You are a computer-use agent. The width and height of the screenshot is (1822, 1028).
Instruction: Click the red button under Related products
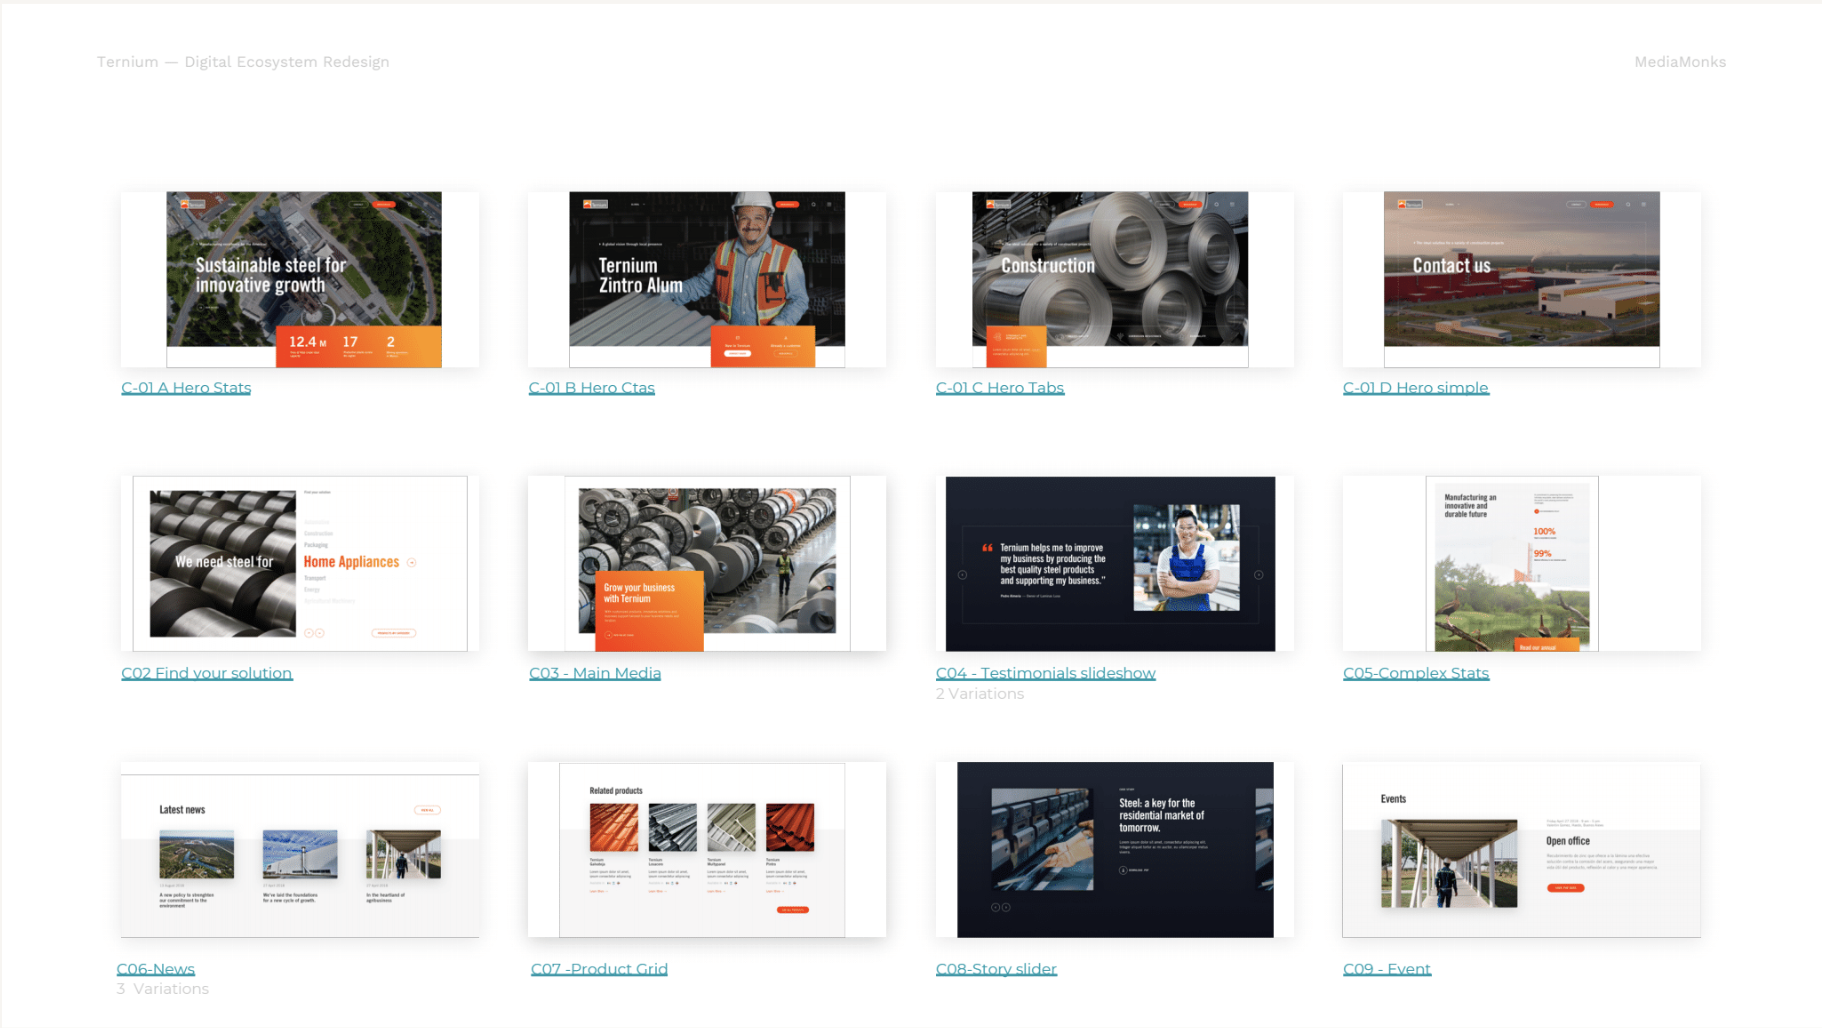click(793, 910)
